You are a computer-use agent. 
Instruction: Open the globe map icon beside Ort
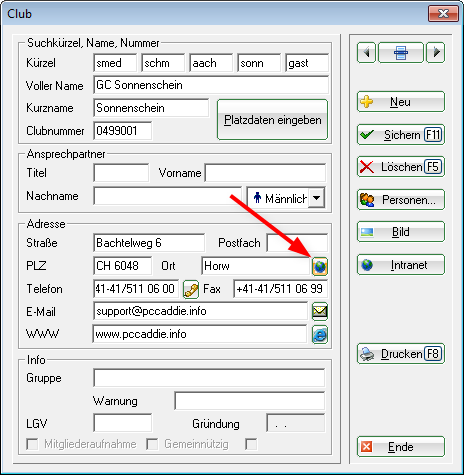[x=320, y=266]
